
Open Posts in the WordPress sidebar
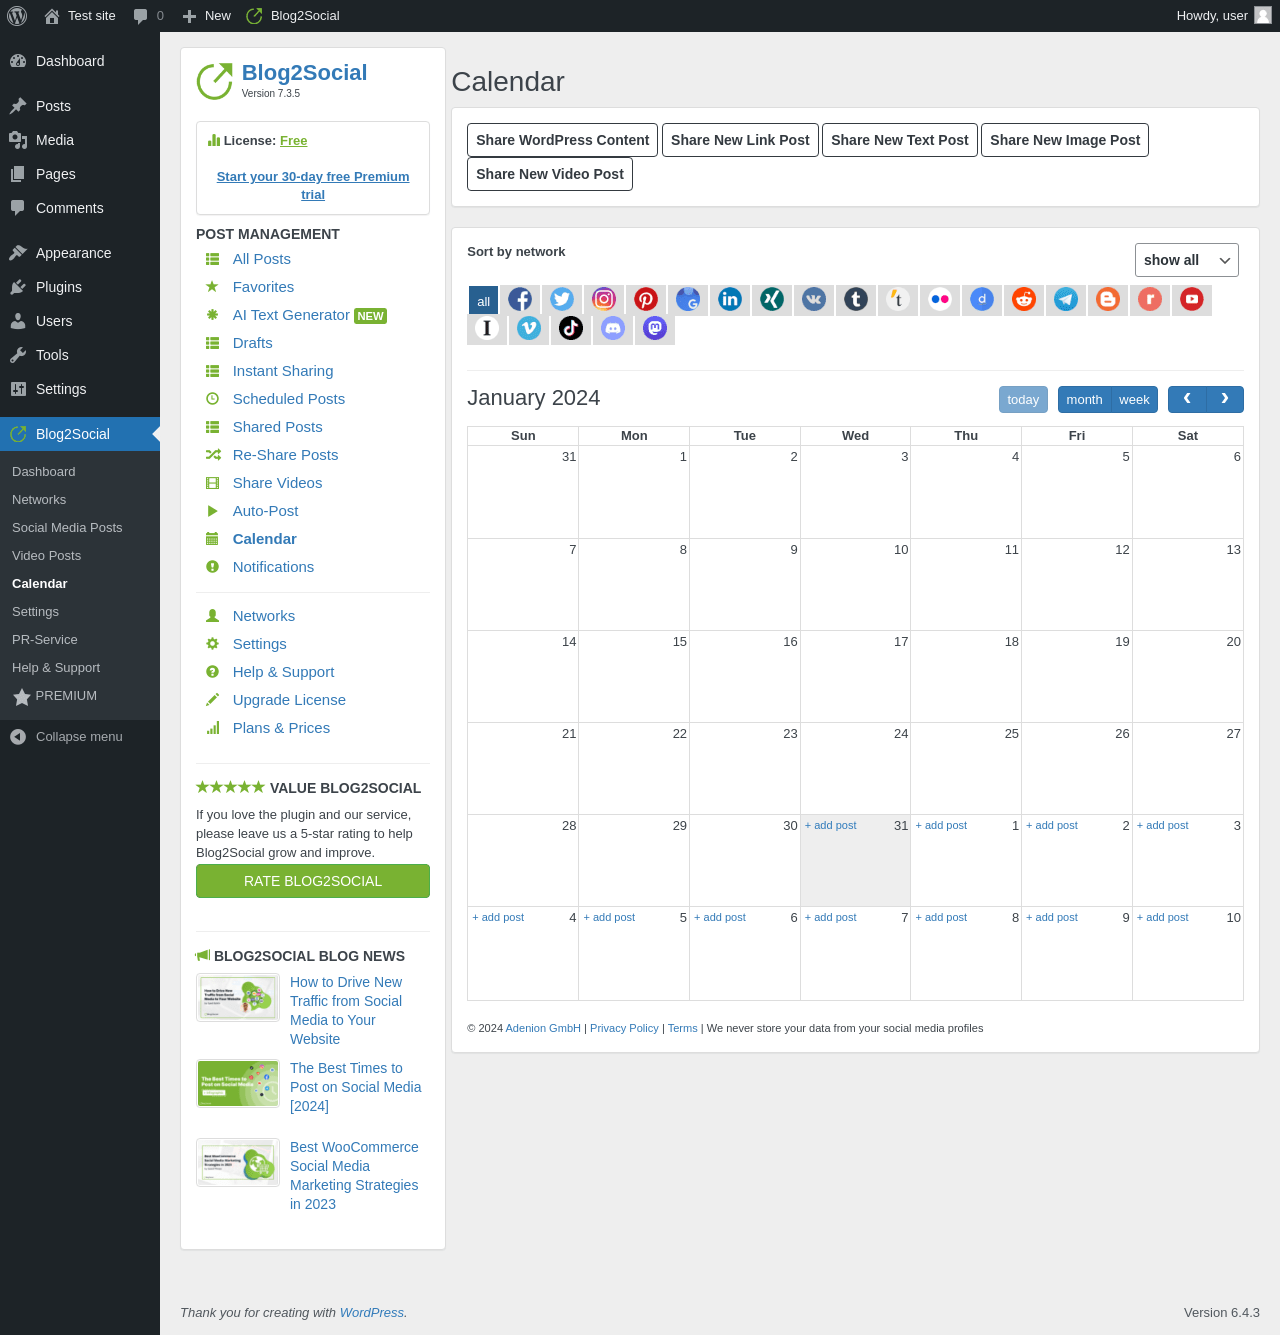[80, 106]
